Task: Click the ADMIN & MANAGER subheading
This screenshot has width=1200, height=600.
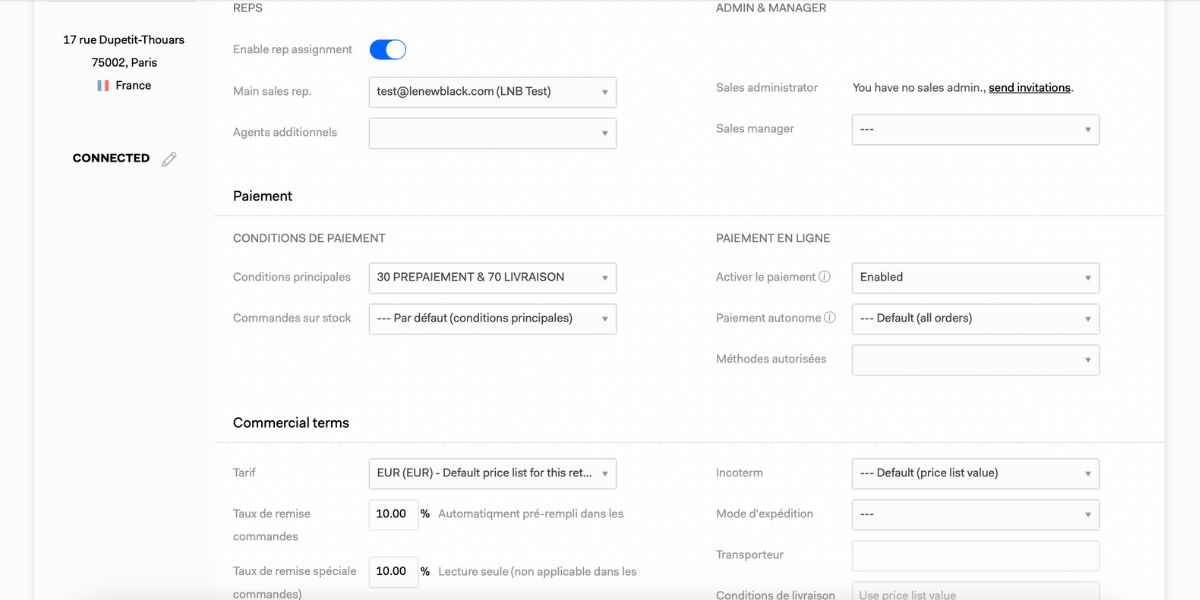Action: click(771, 8)
